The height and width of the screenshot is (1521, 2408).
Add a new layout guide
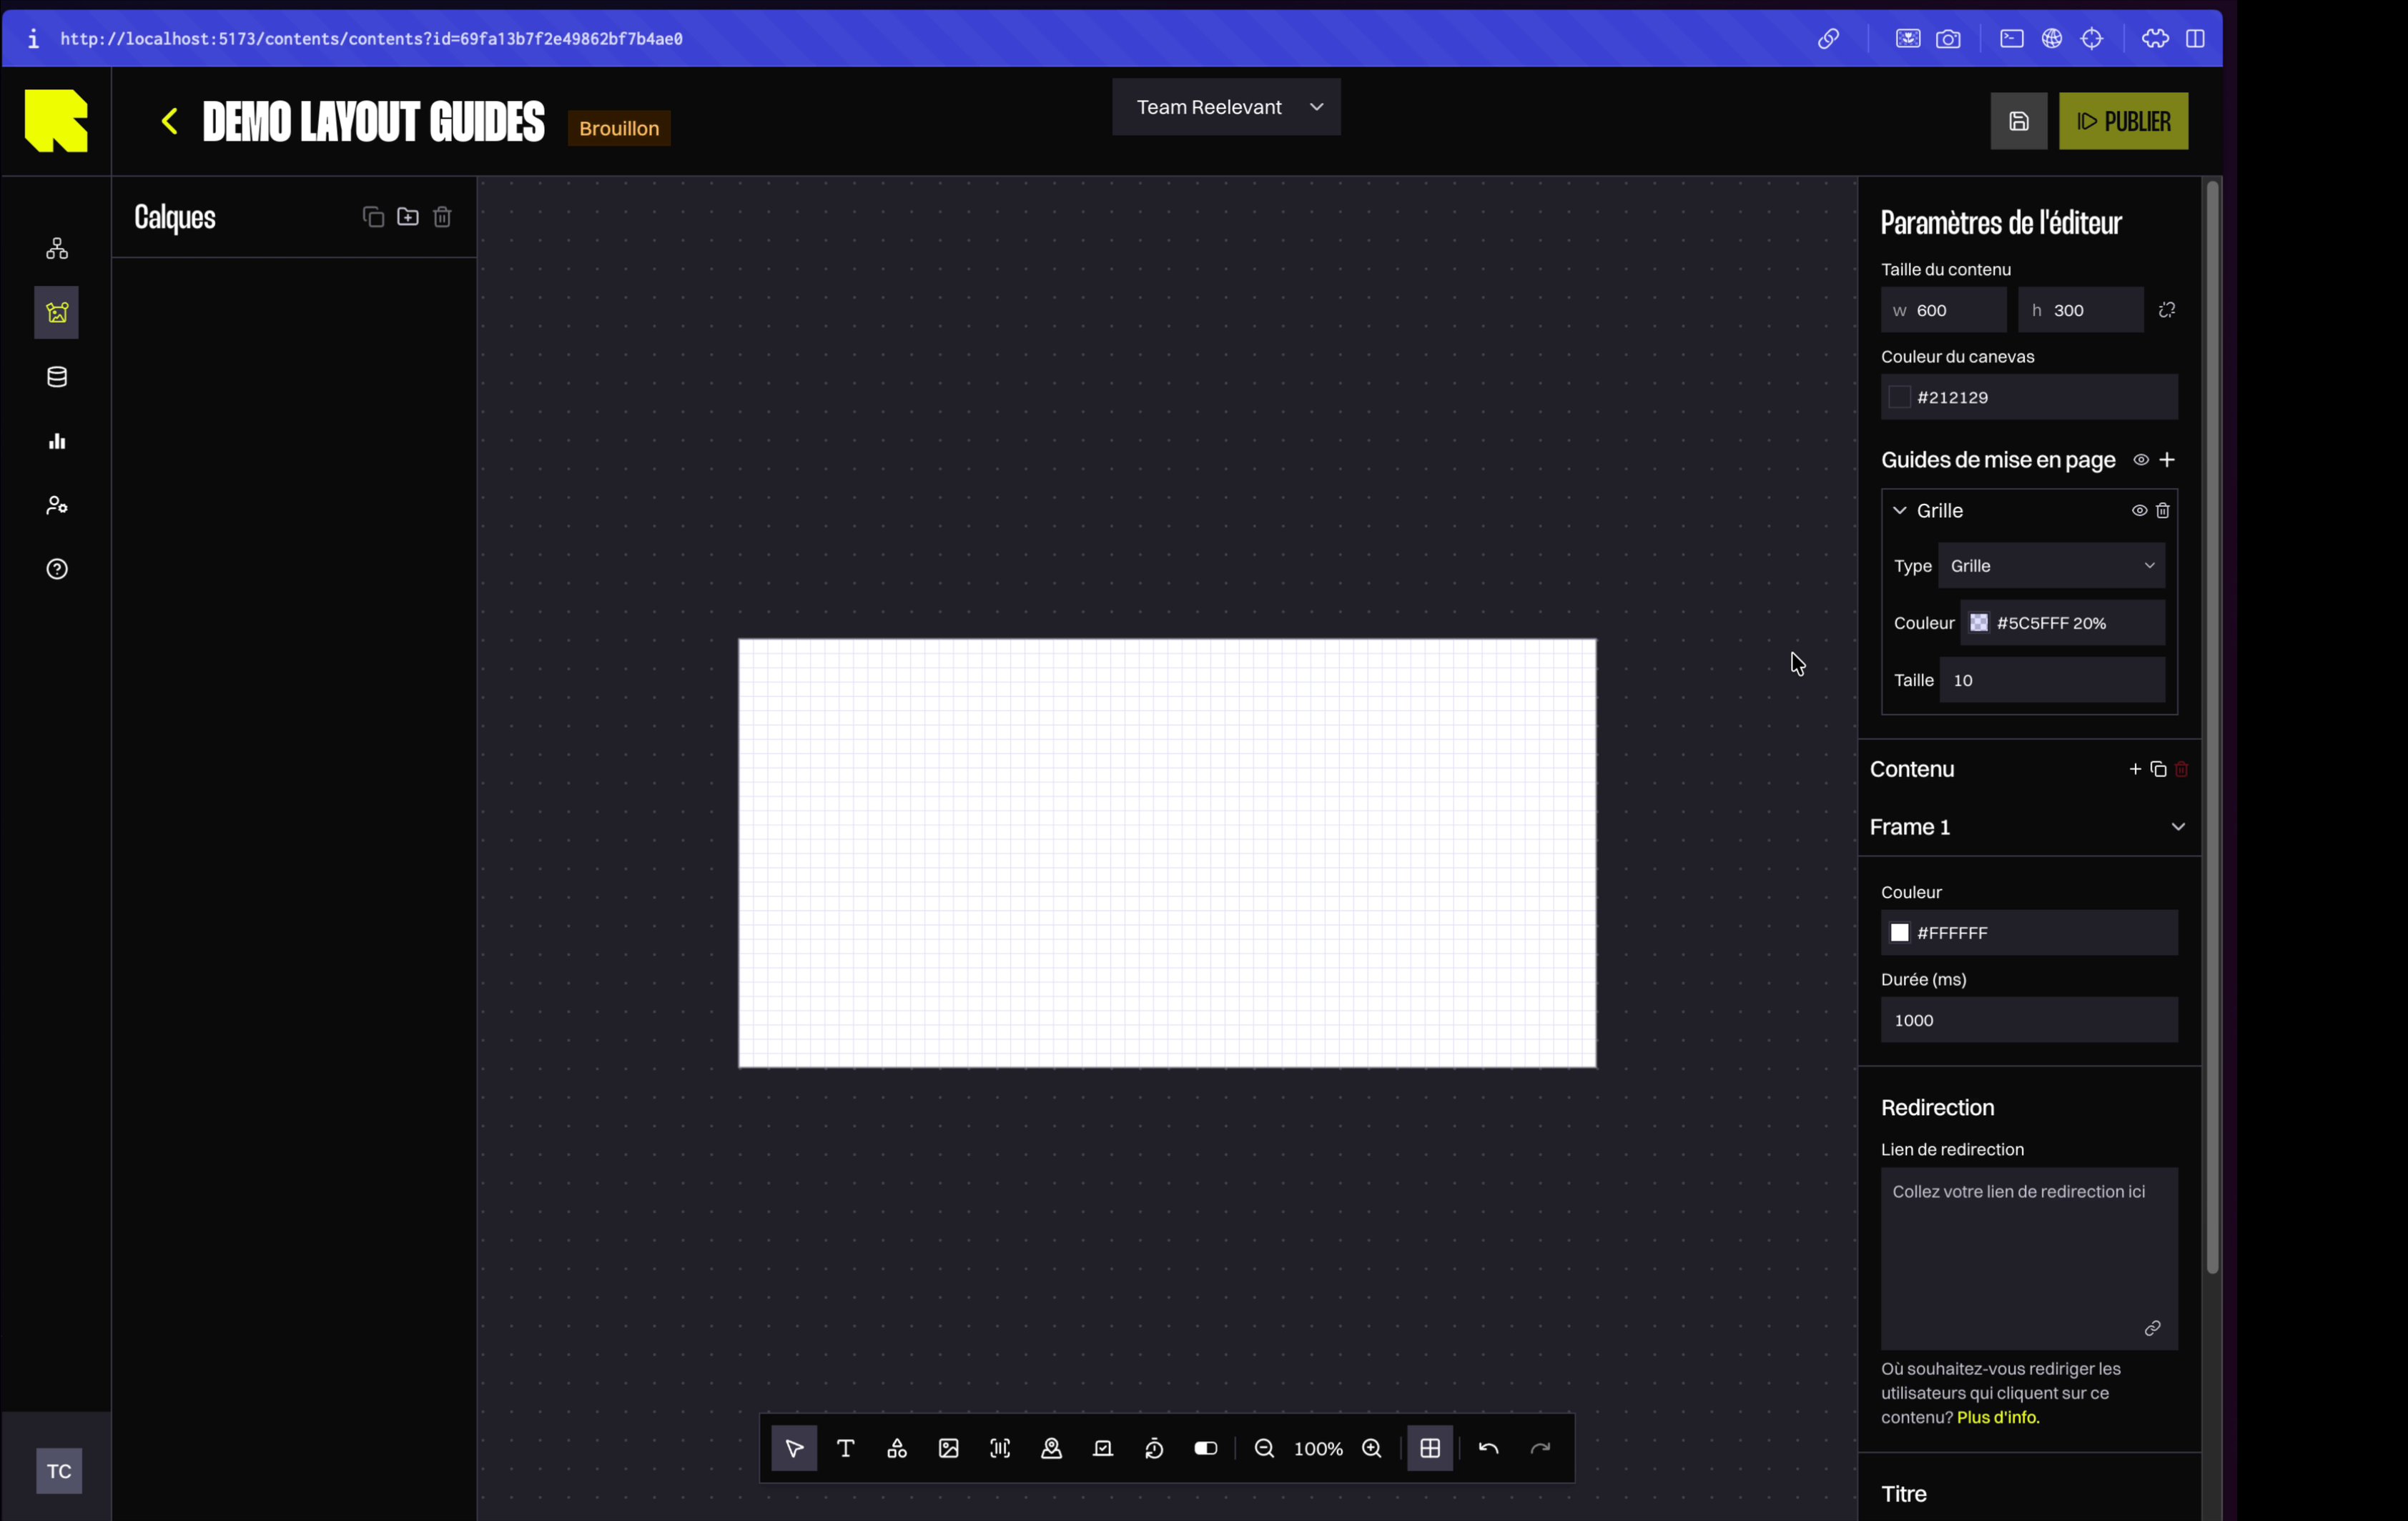click(x=2167, y=460)
